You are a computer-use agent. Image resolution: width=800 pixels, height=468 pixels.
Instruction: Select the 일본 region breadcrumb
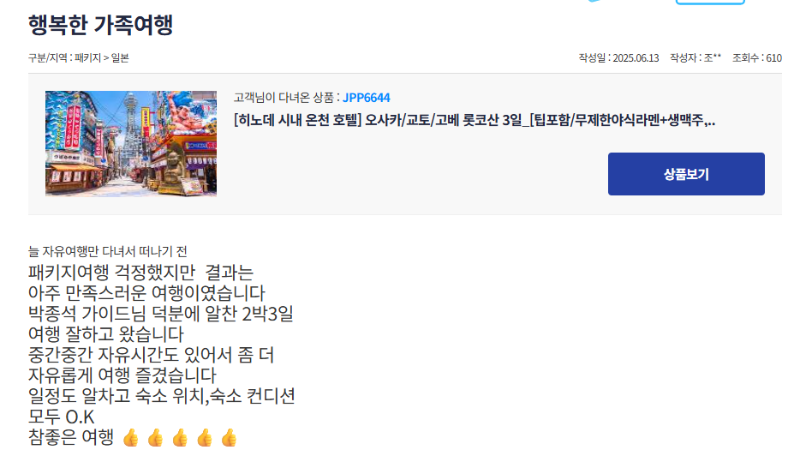pos(120,58)
